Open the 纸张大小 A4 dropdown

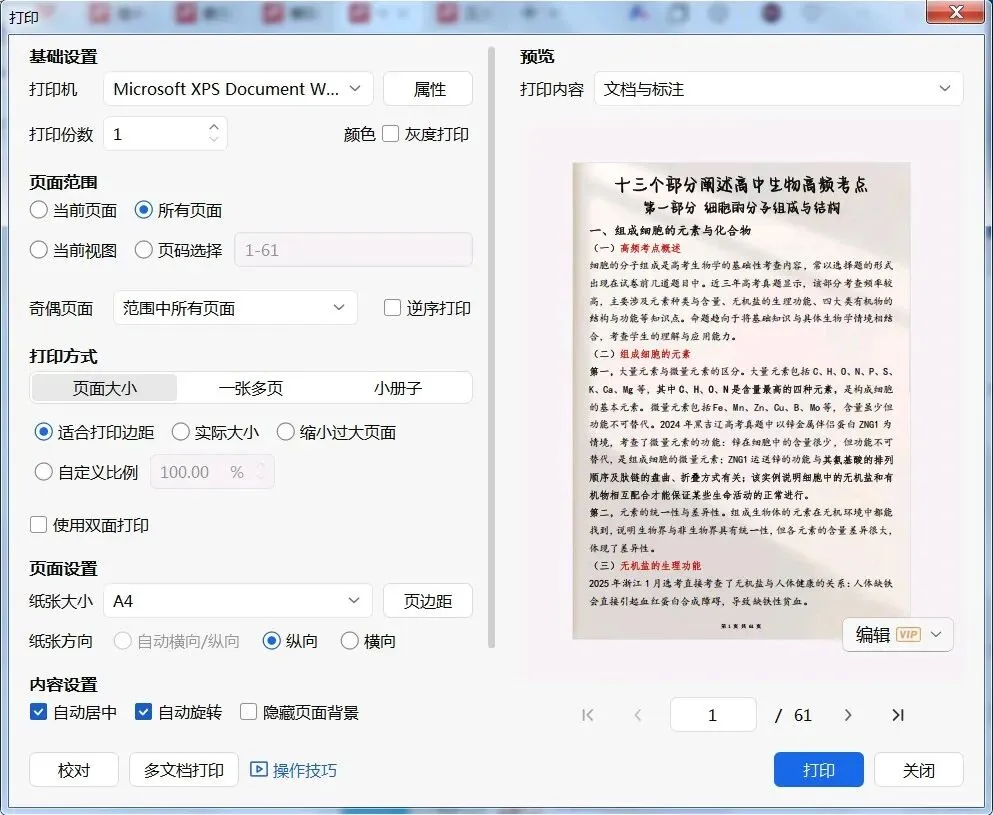pos(237,600)
